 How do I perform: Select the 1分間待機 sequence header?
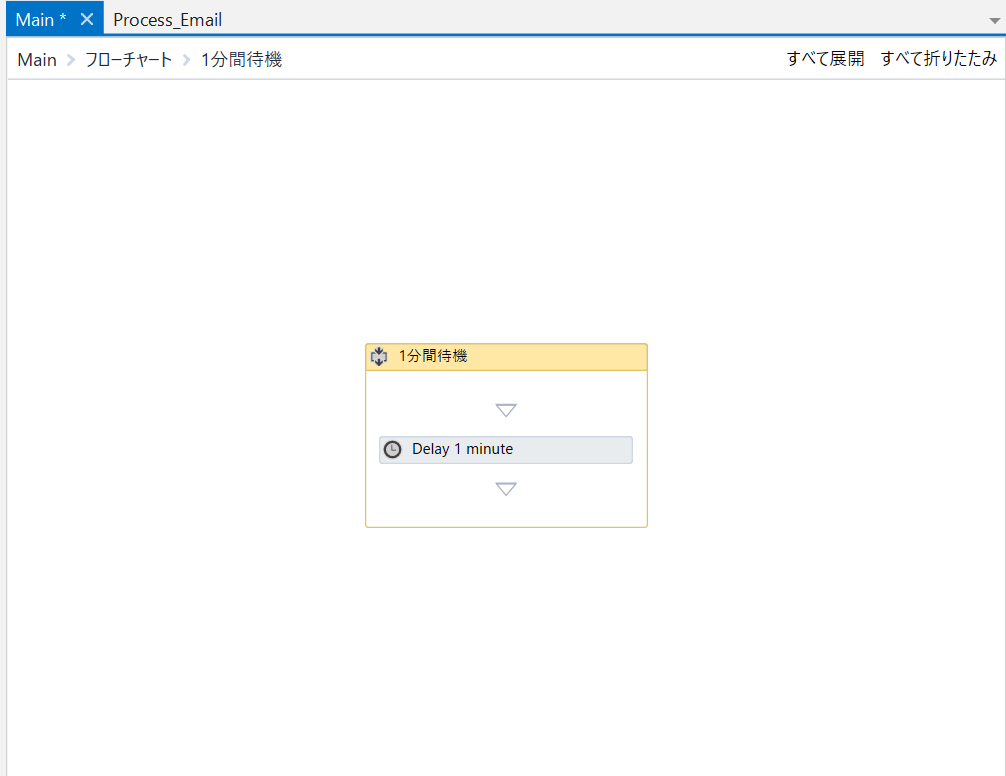point(506,357)
